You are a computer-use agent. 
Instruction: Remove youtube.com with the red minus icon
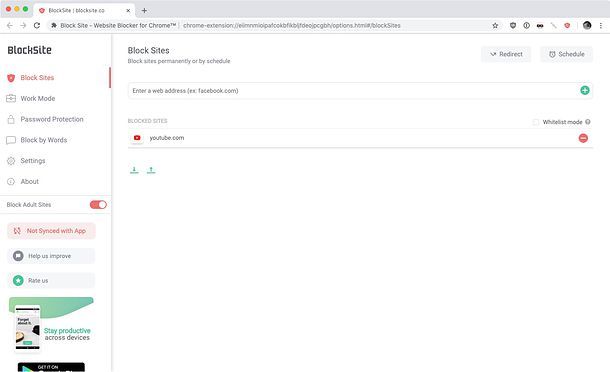click(x=583, y=138)
